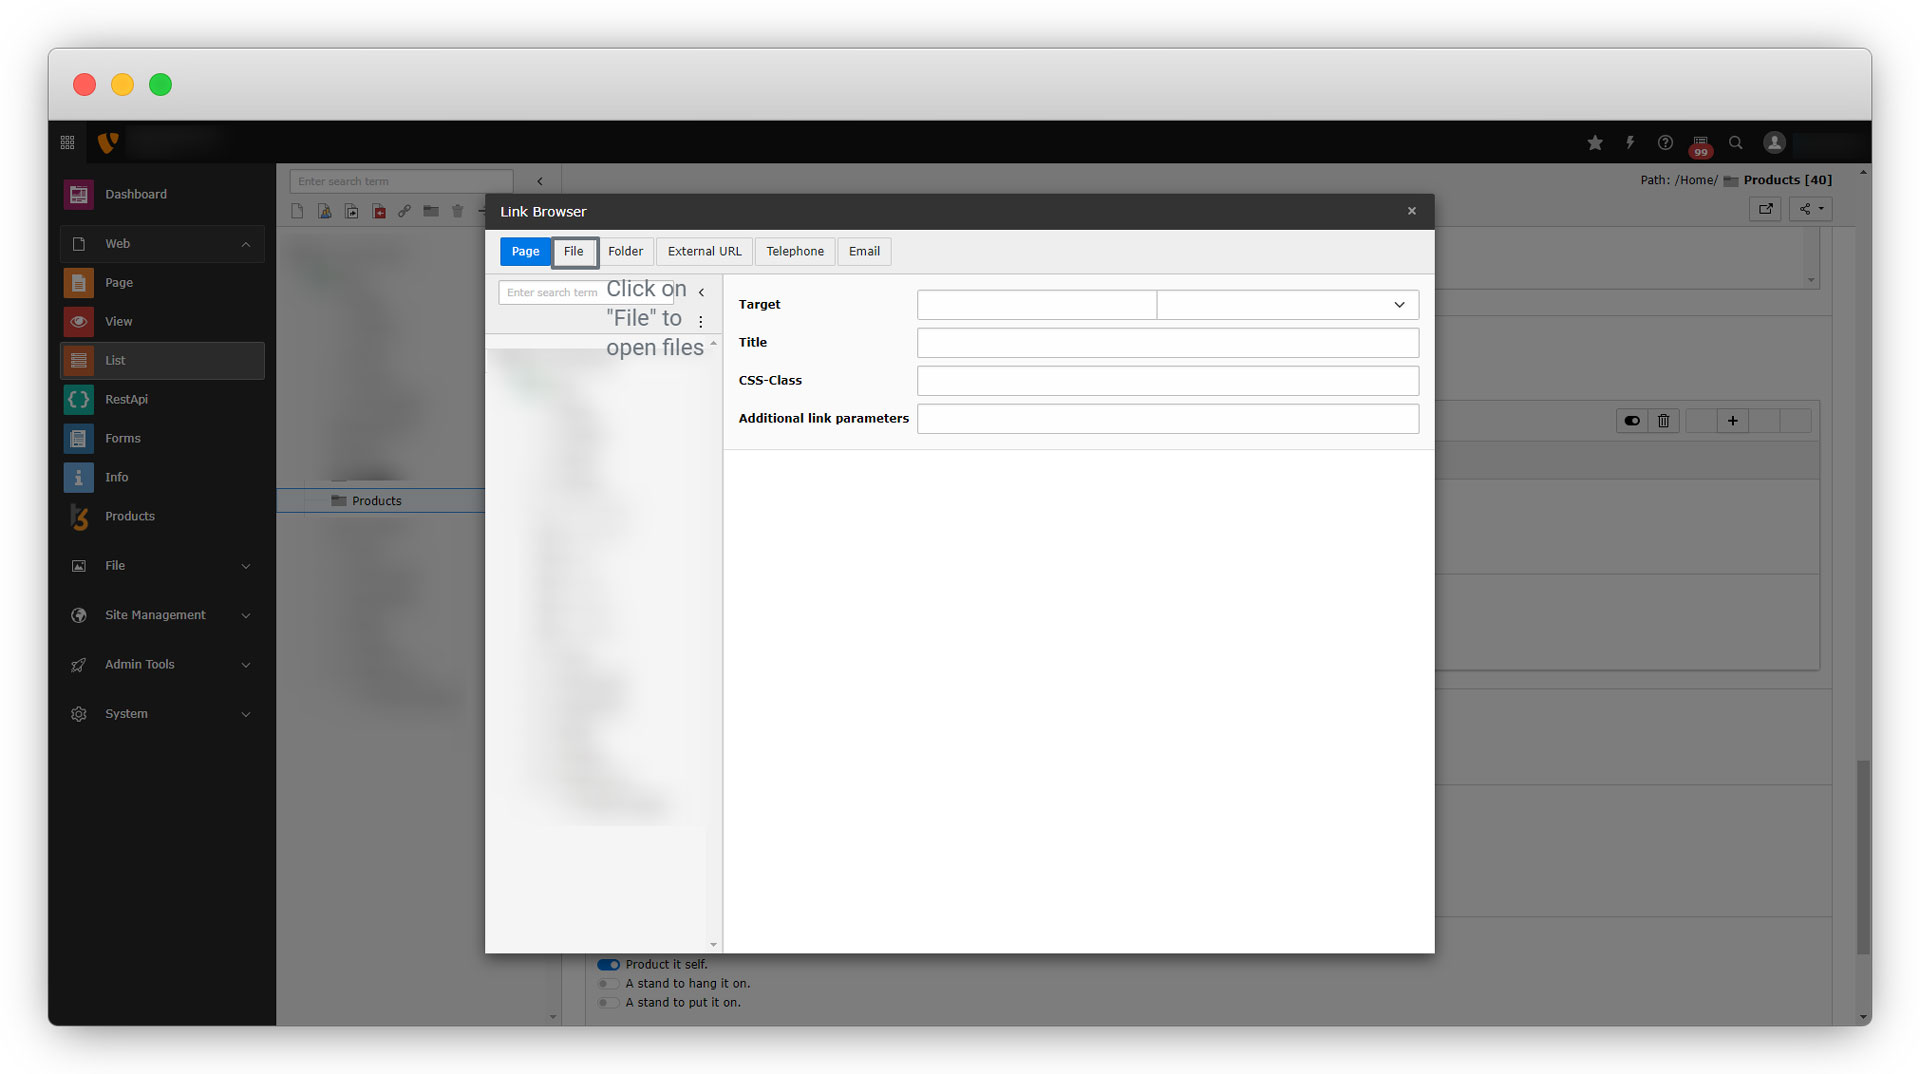Screen dimensions: 1920x1074
Task: Switch to the File tab
Action: [574, 252]
